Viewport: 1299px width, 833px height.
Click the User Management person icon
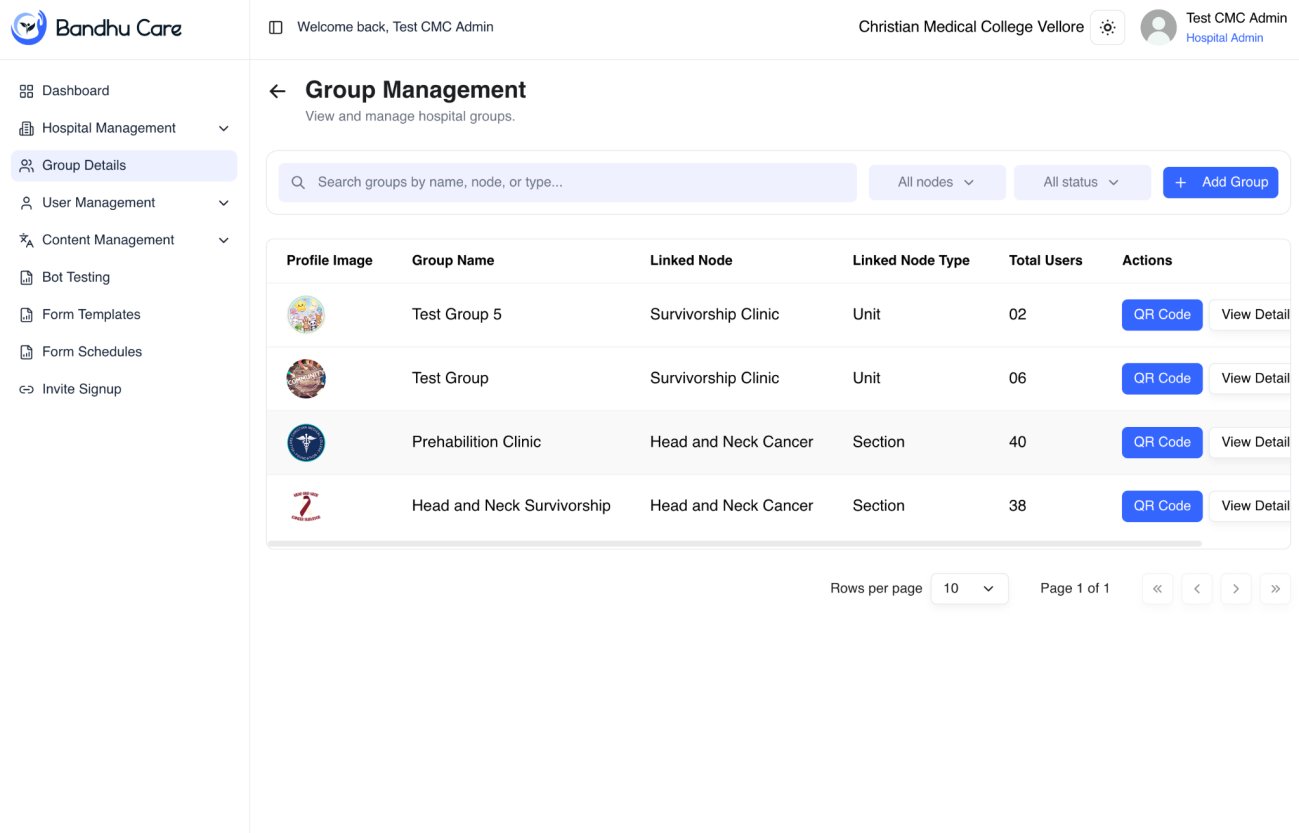tap(26, 203)
